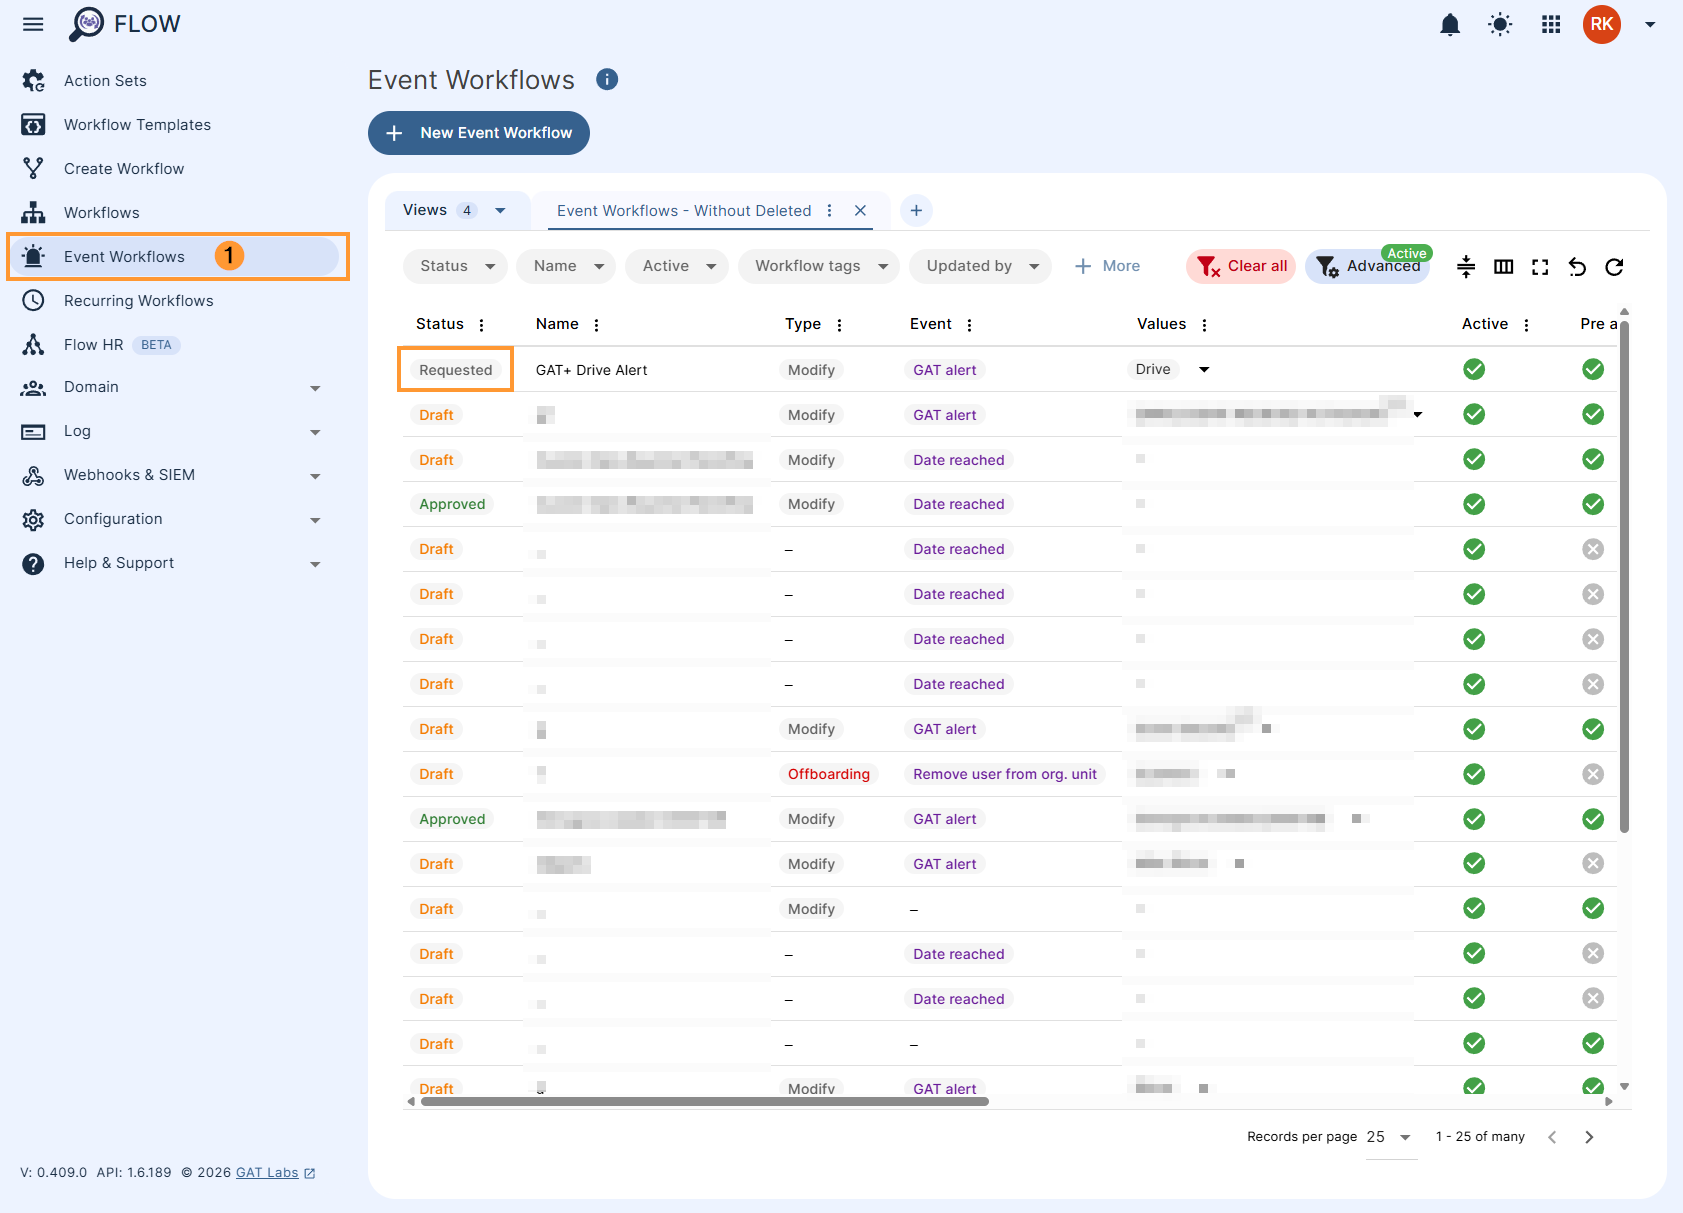The width and height of the screenshot is (1683, 1213).
Task: Open the column chooser icon
Action: [1503, 267]
